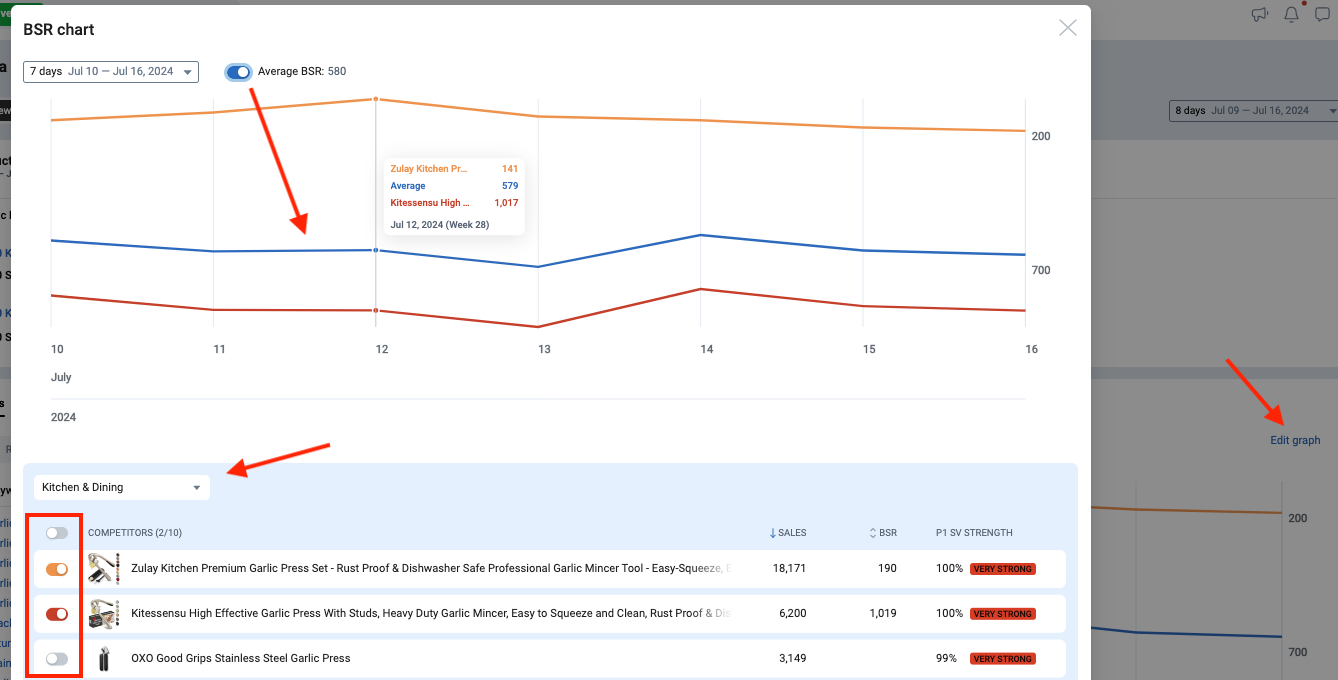Click the COMPETITORS (2/10) column header
Image resolution: width=1338 pixels, height=680 pixels.
[x=135, y=533]
